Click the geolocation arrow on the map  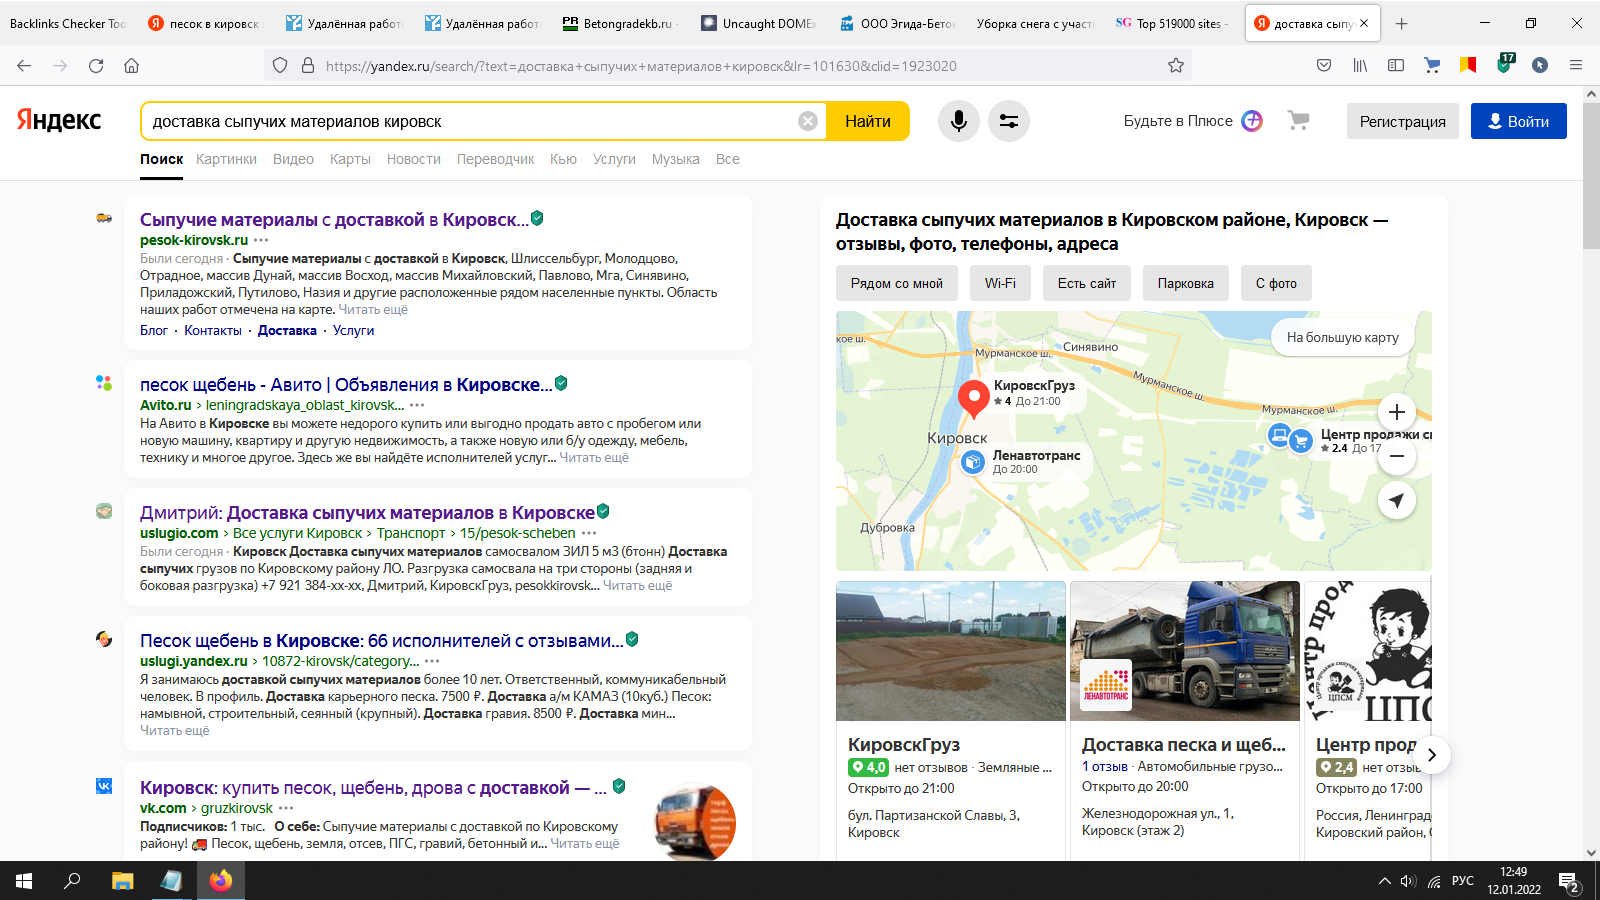(x=1397, y=500)
